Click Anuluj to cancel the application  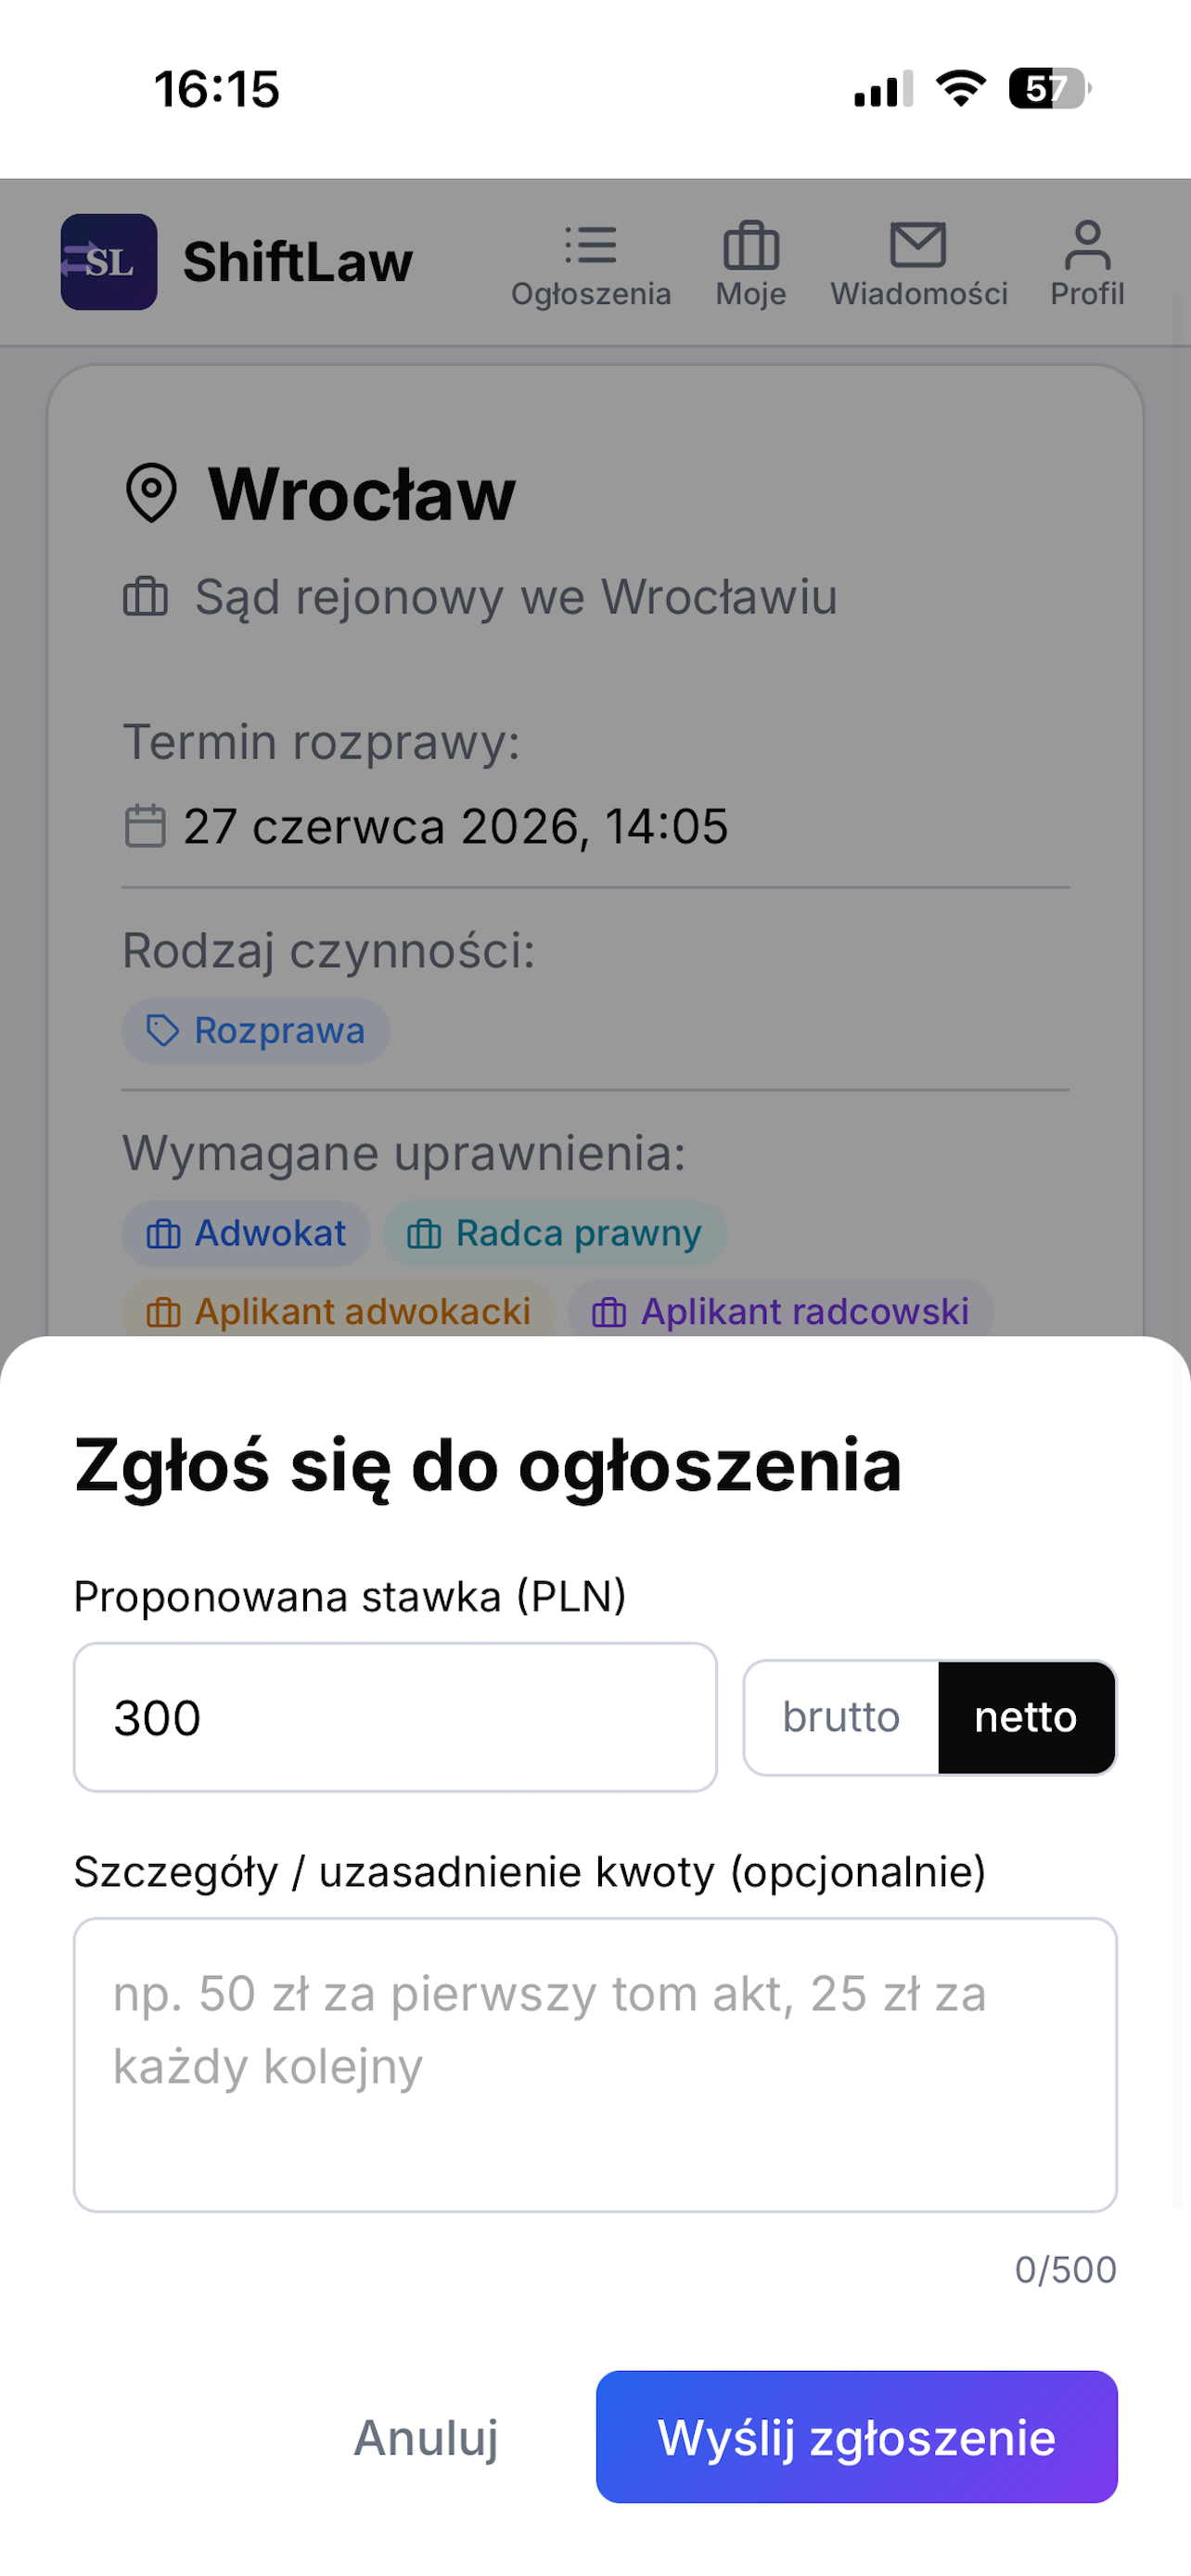point(426,2437)
